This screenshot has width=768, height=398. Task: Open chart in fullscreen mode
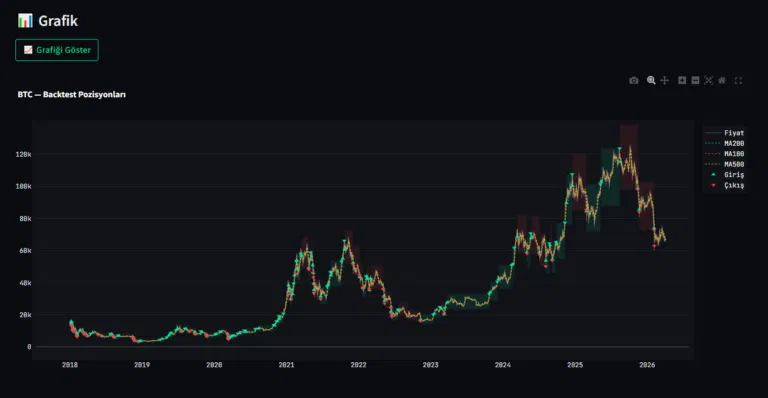738,80
